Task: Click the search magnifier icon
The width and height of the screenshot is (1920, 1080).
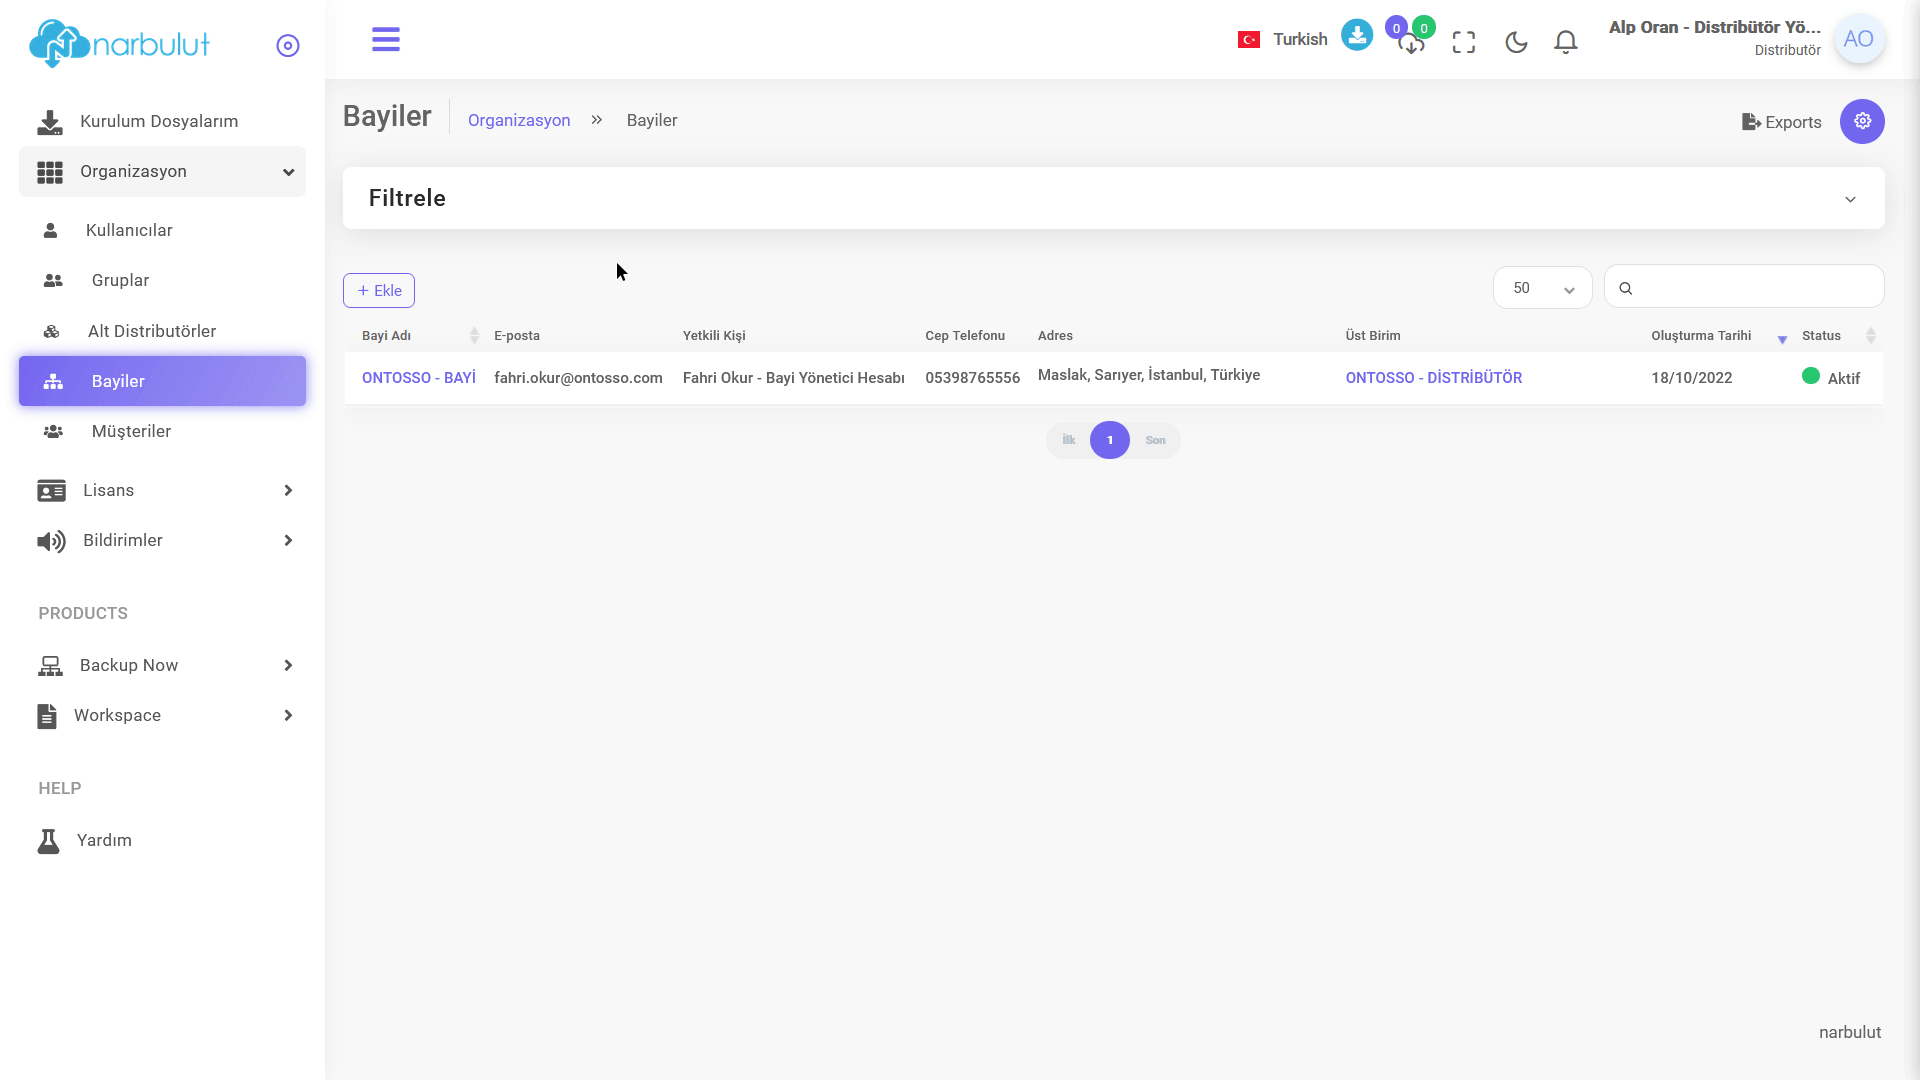Action: click(x=1626, y=289)
